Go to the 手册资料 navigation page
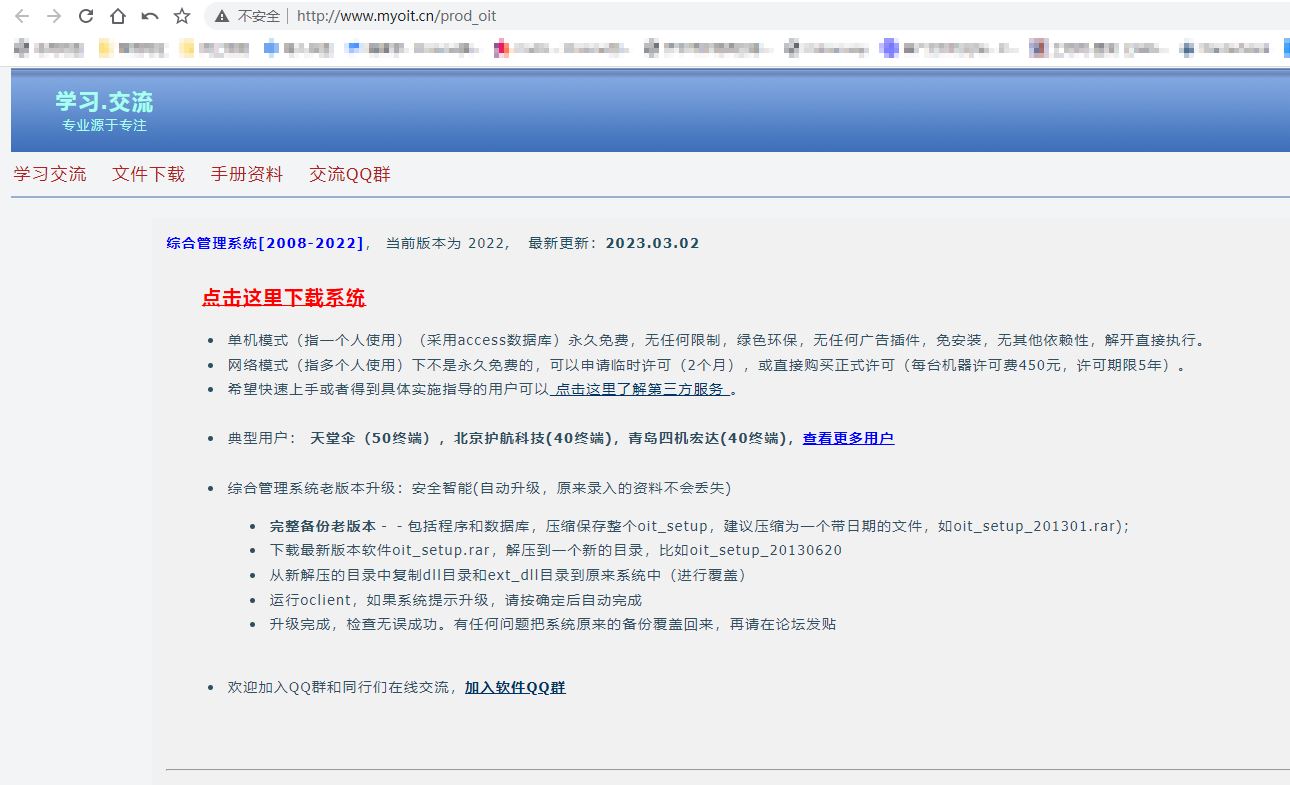1290x785 pixels. 247,174
